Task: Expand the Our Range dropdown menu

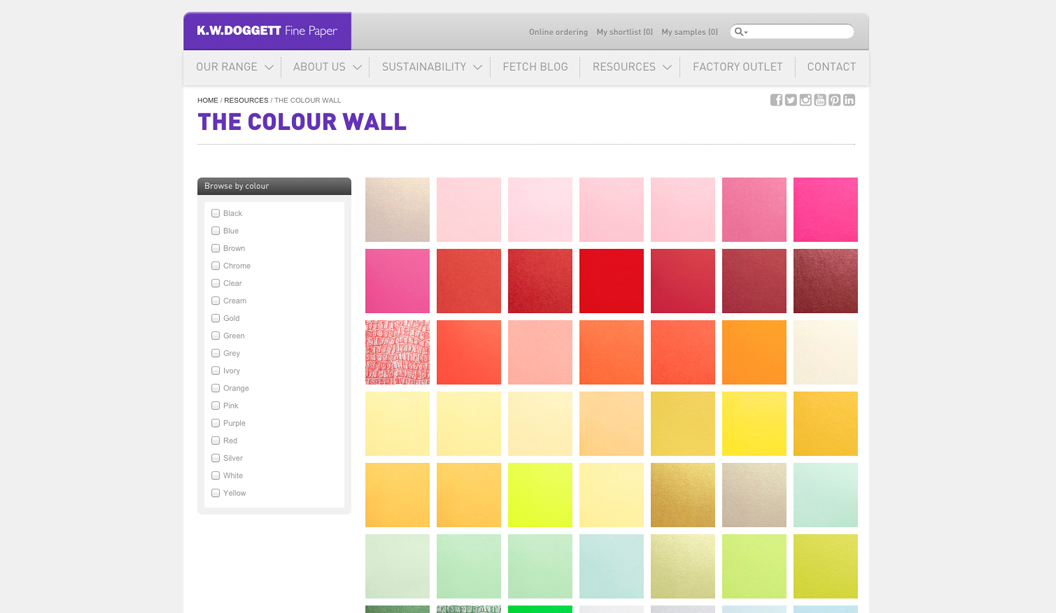Action: click(234, 67)
